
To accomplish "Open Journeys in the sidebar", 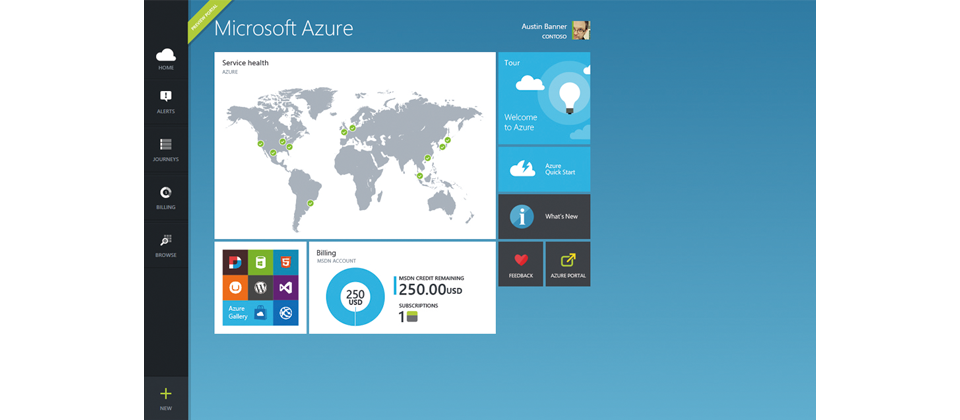I will pos(166,150).
